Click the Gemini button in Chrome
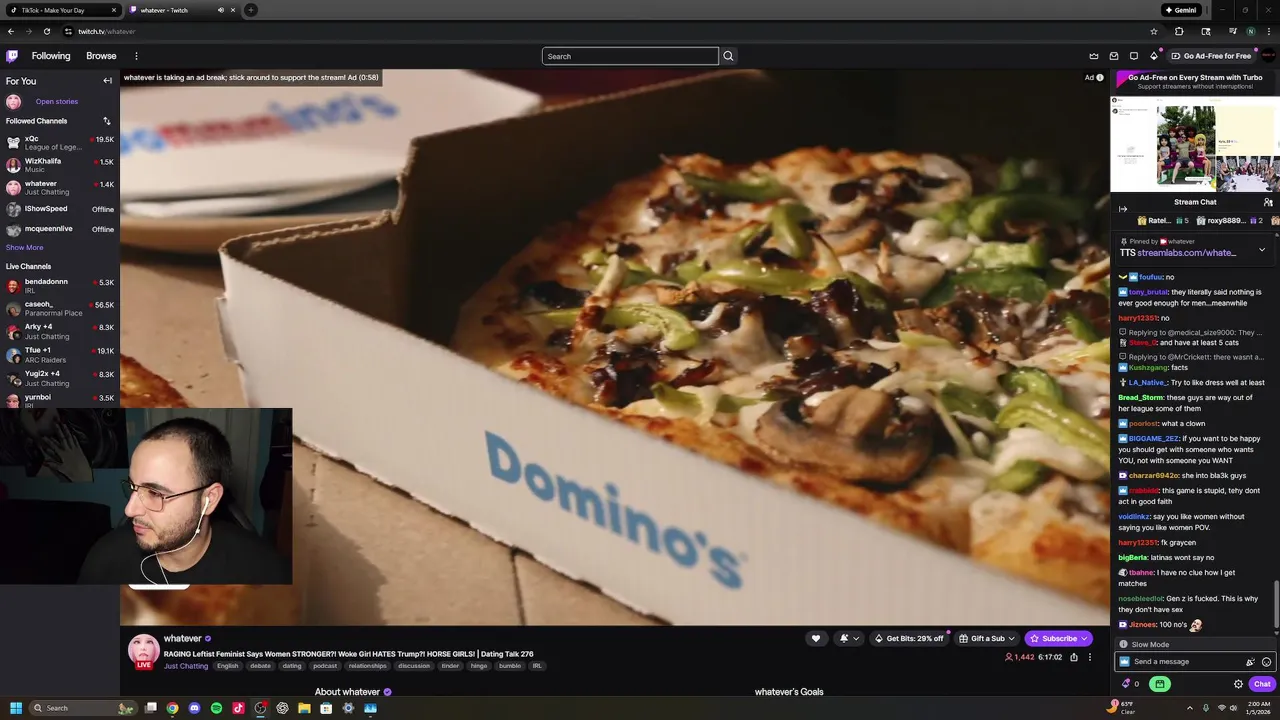1280x720 pixels. (x=1180, y=10)
